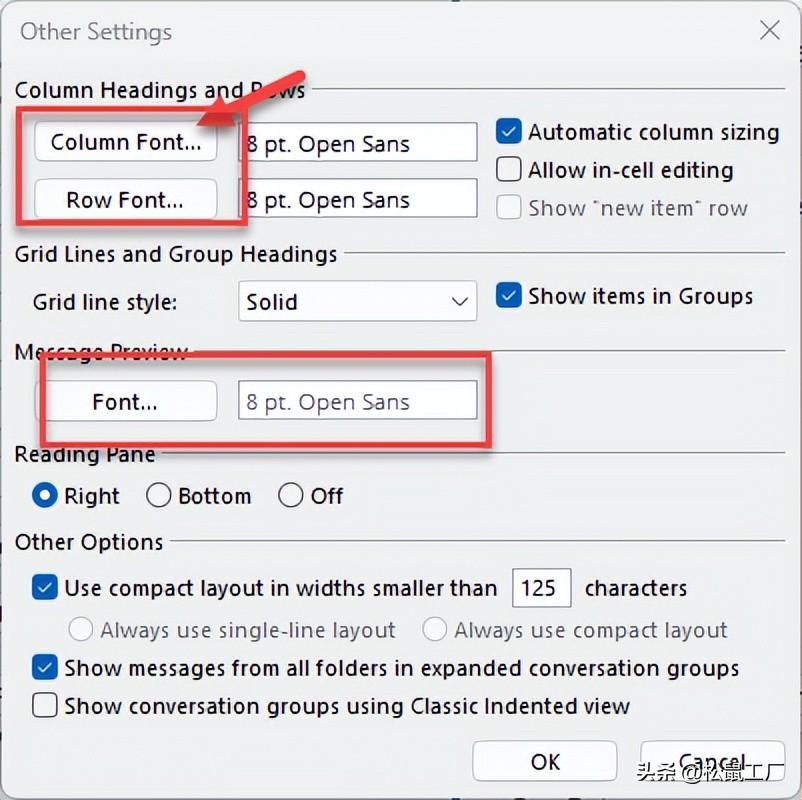The height and width of the screenshot is (800, 802).
Task: Click the characters width input field
Action: click(541, 588)
